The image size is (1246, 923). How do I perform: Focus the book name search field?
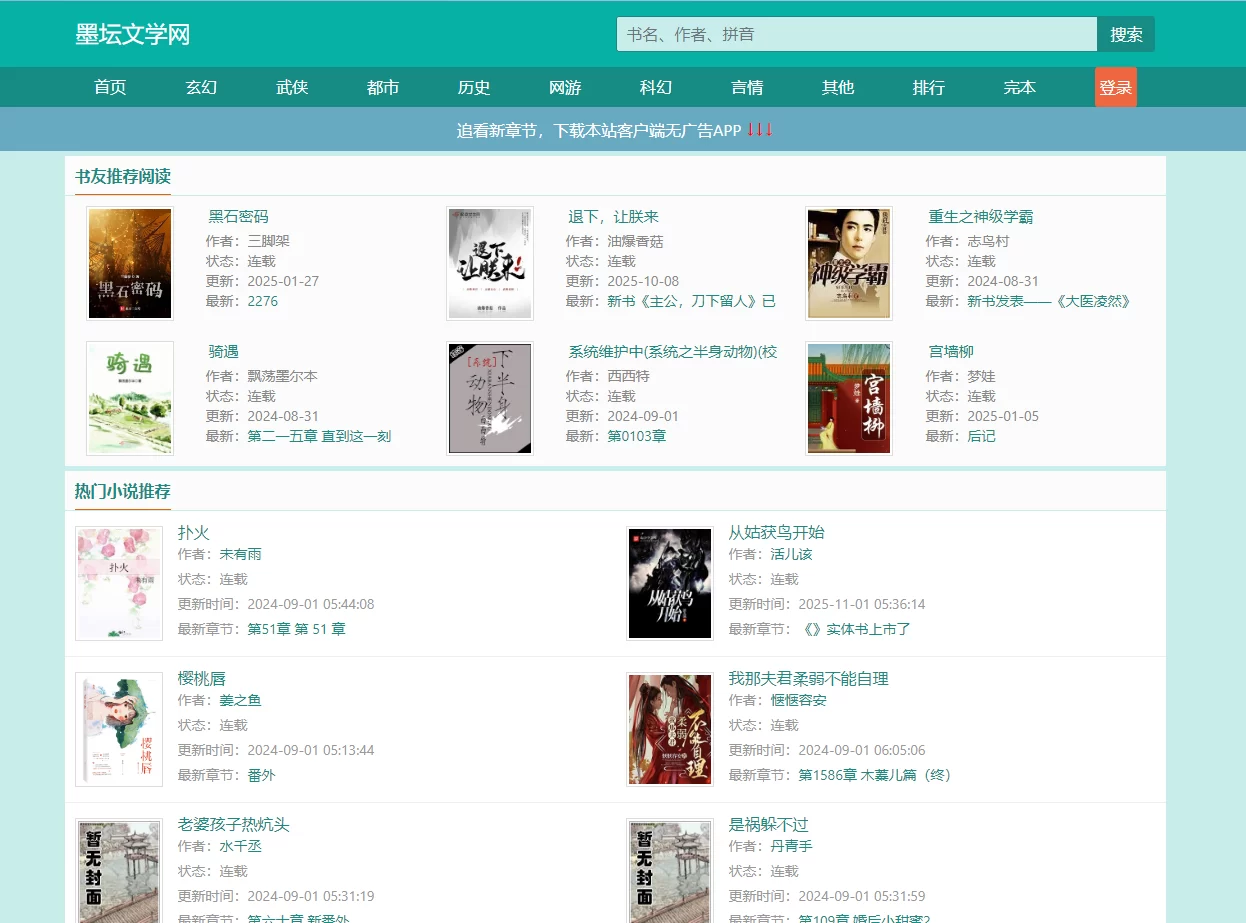coord(856,34)
